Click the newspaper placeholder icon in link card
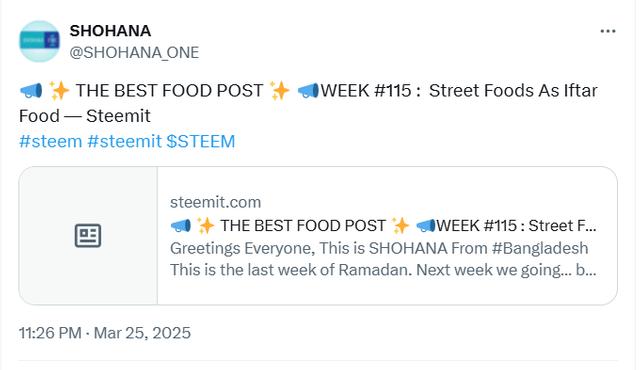 [88, 235]
